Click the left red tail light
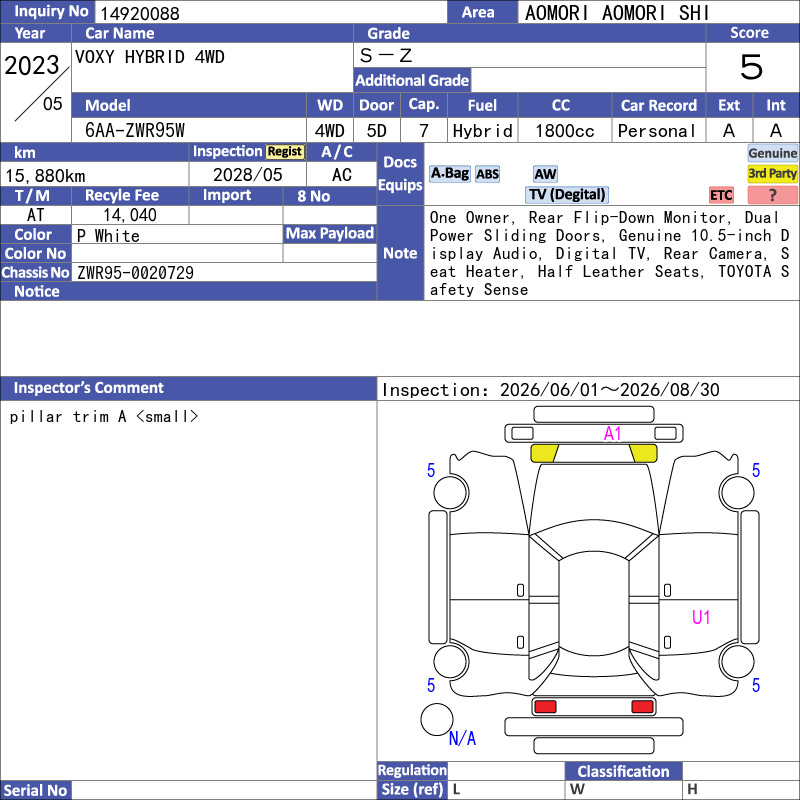The height and width of the screenshot is (800, 800). (x=545, y=707)
